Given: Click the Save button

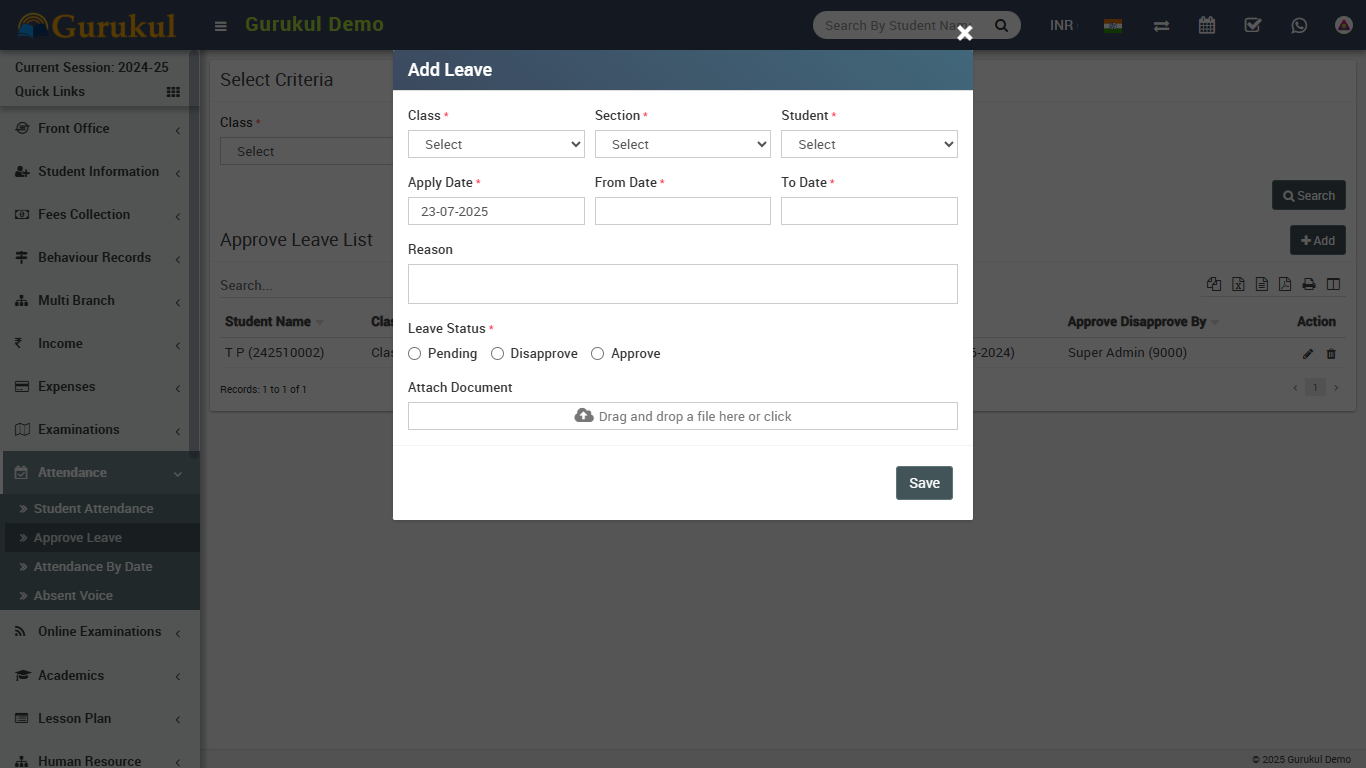Looking at the screenshot, I should pyautogui.click(x=924, y=483).
